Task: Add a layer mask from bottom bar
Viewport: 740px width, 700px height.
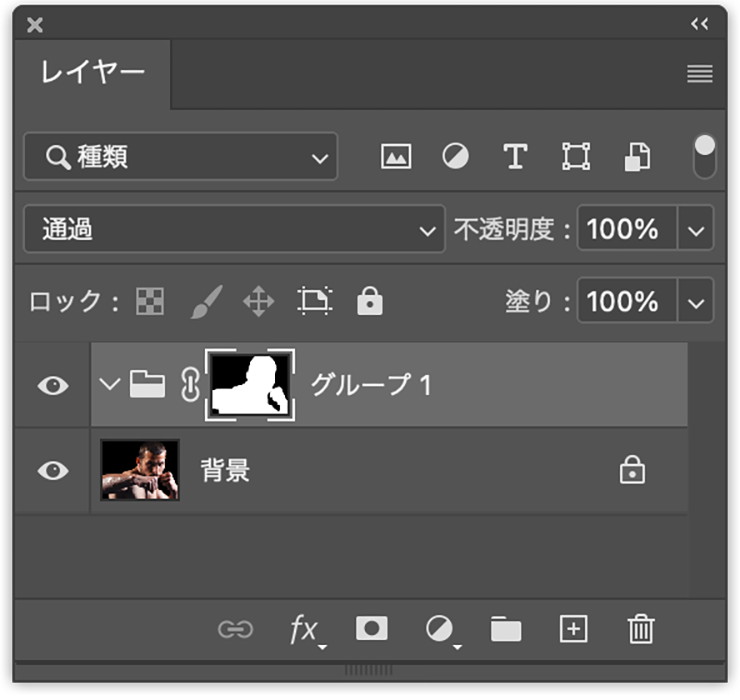Action: (x=372, y=628)
